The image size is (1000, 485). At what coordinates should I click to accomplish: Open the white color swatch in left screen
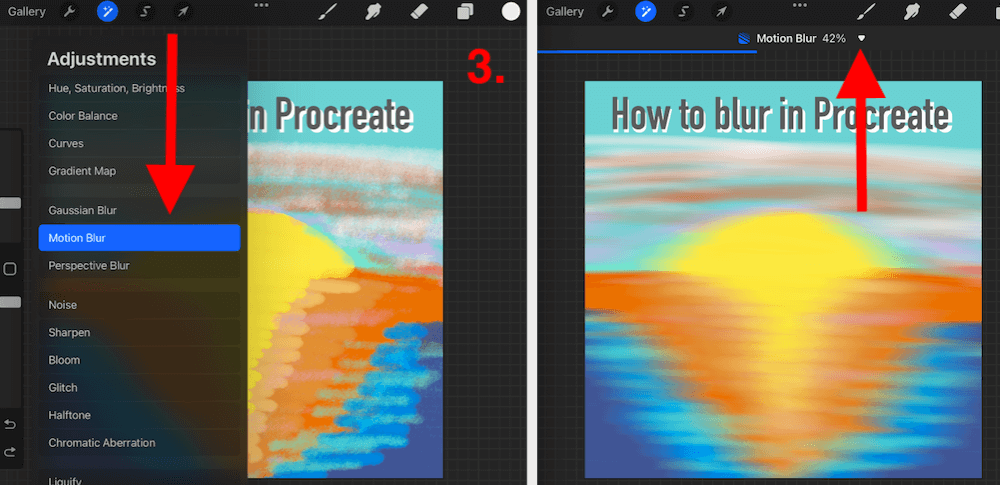pyautogui.click(x=511, y=11)
